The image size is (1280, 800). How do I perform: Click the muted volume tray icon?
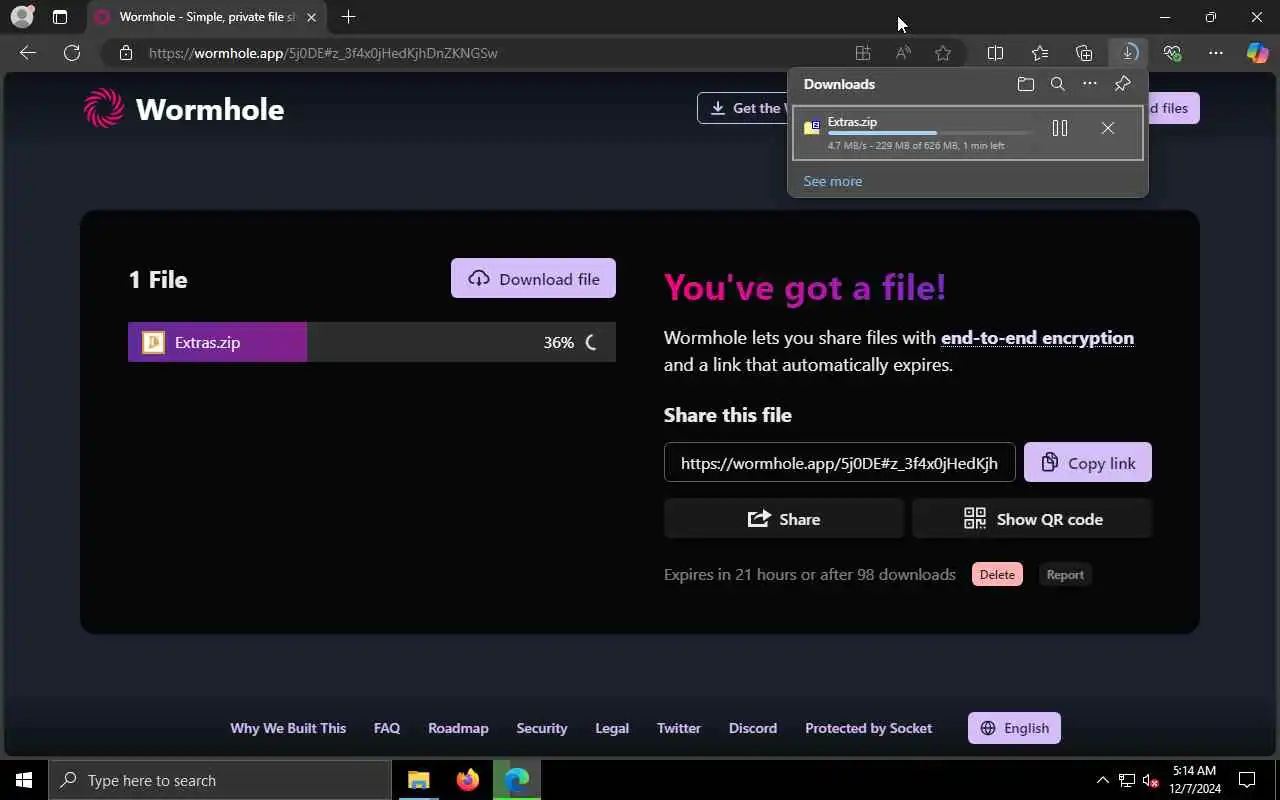(x=1151, y=780)
